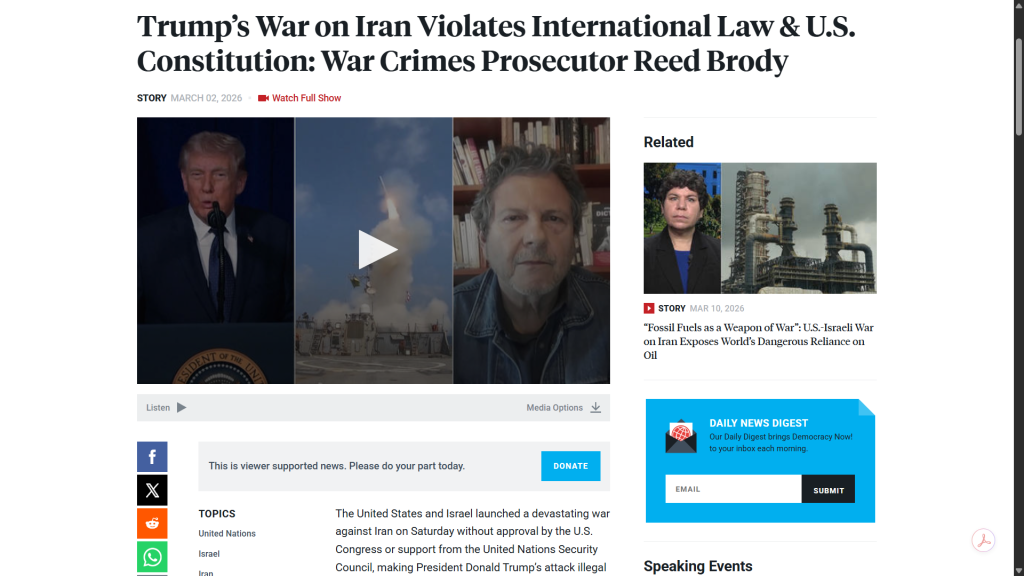
Task: Click the Listen play triangle icon
Action: (x=182, y=408)
